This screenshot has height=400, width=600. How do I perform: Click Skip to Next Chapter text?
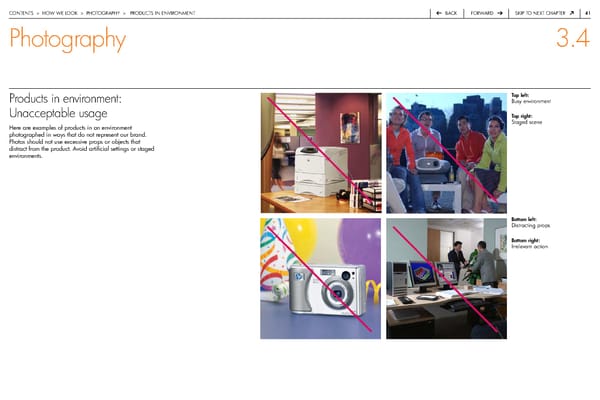tap(540, 13)
